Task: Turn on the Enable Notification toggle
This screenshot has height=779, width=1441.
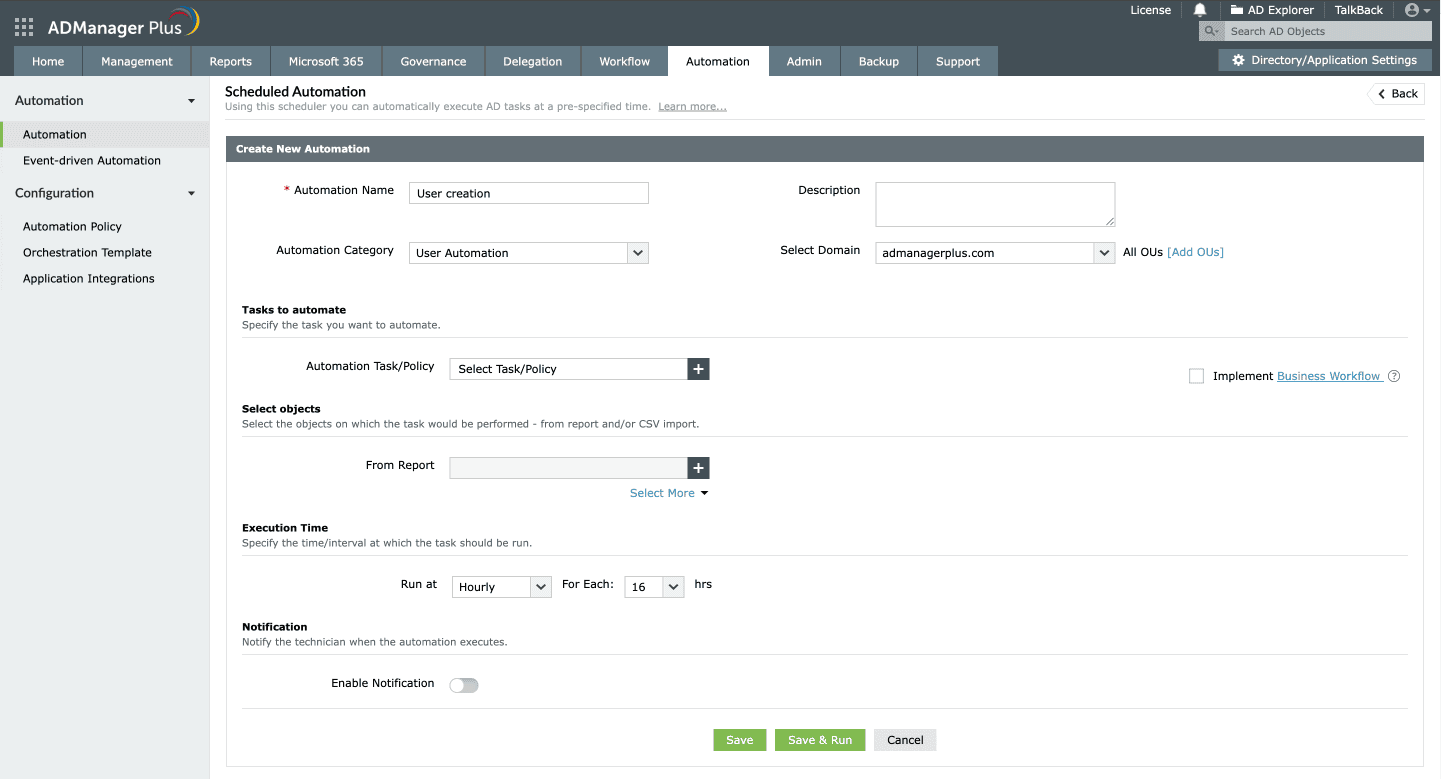Action: pos(463,684)
